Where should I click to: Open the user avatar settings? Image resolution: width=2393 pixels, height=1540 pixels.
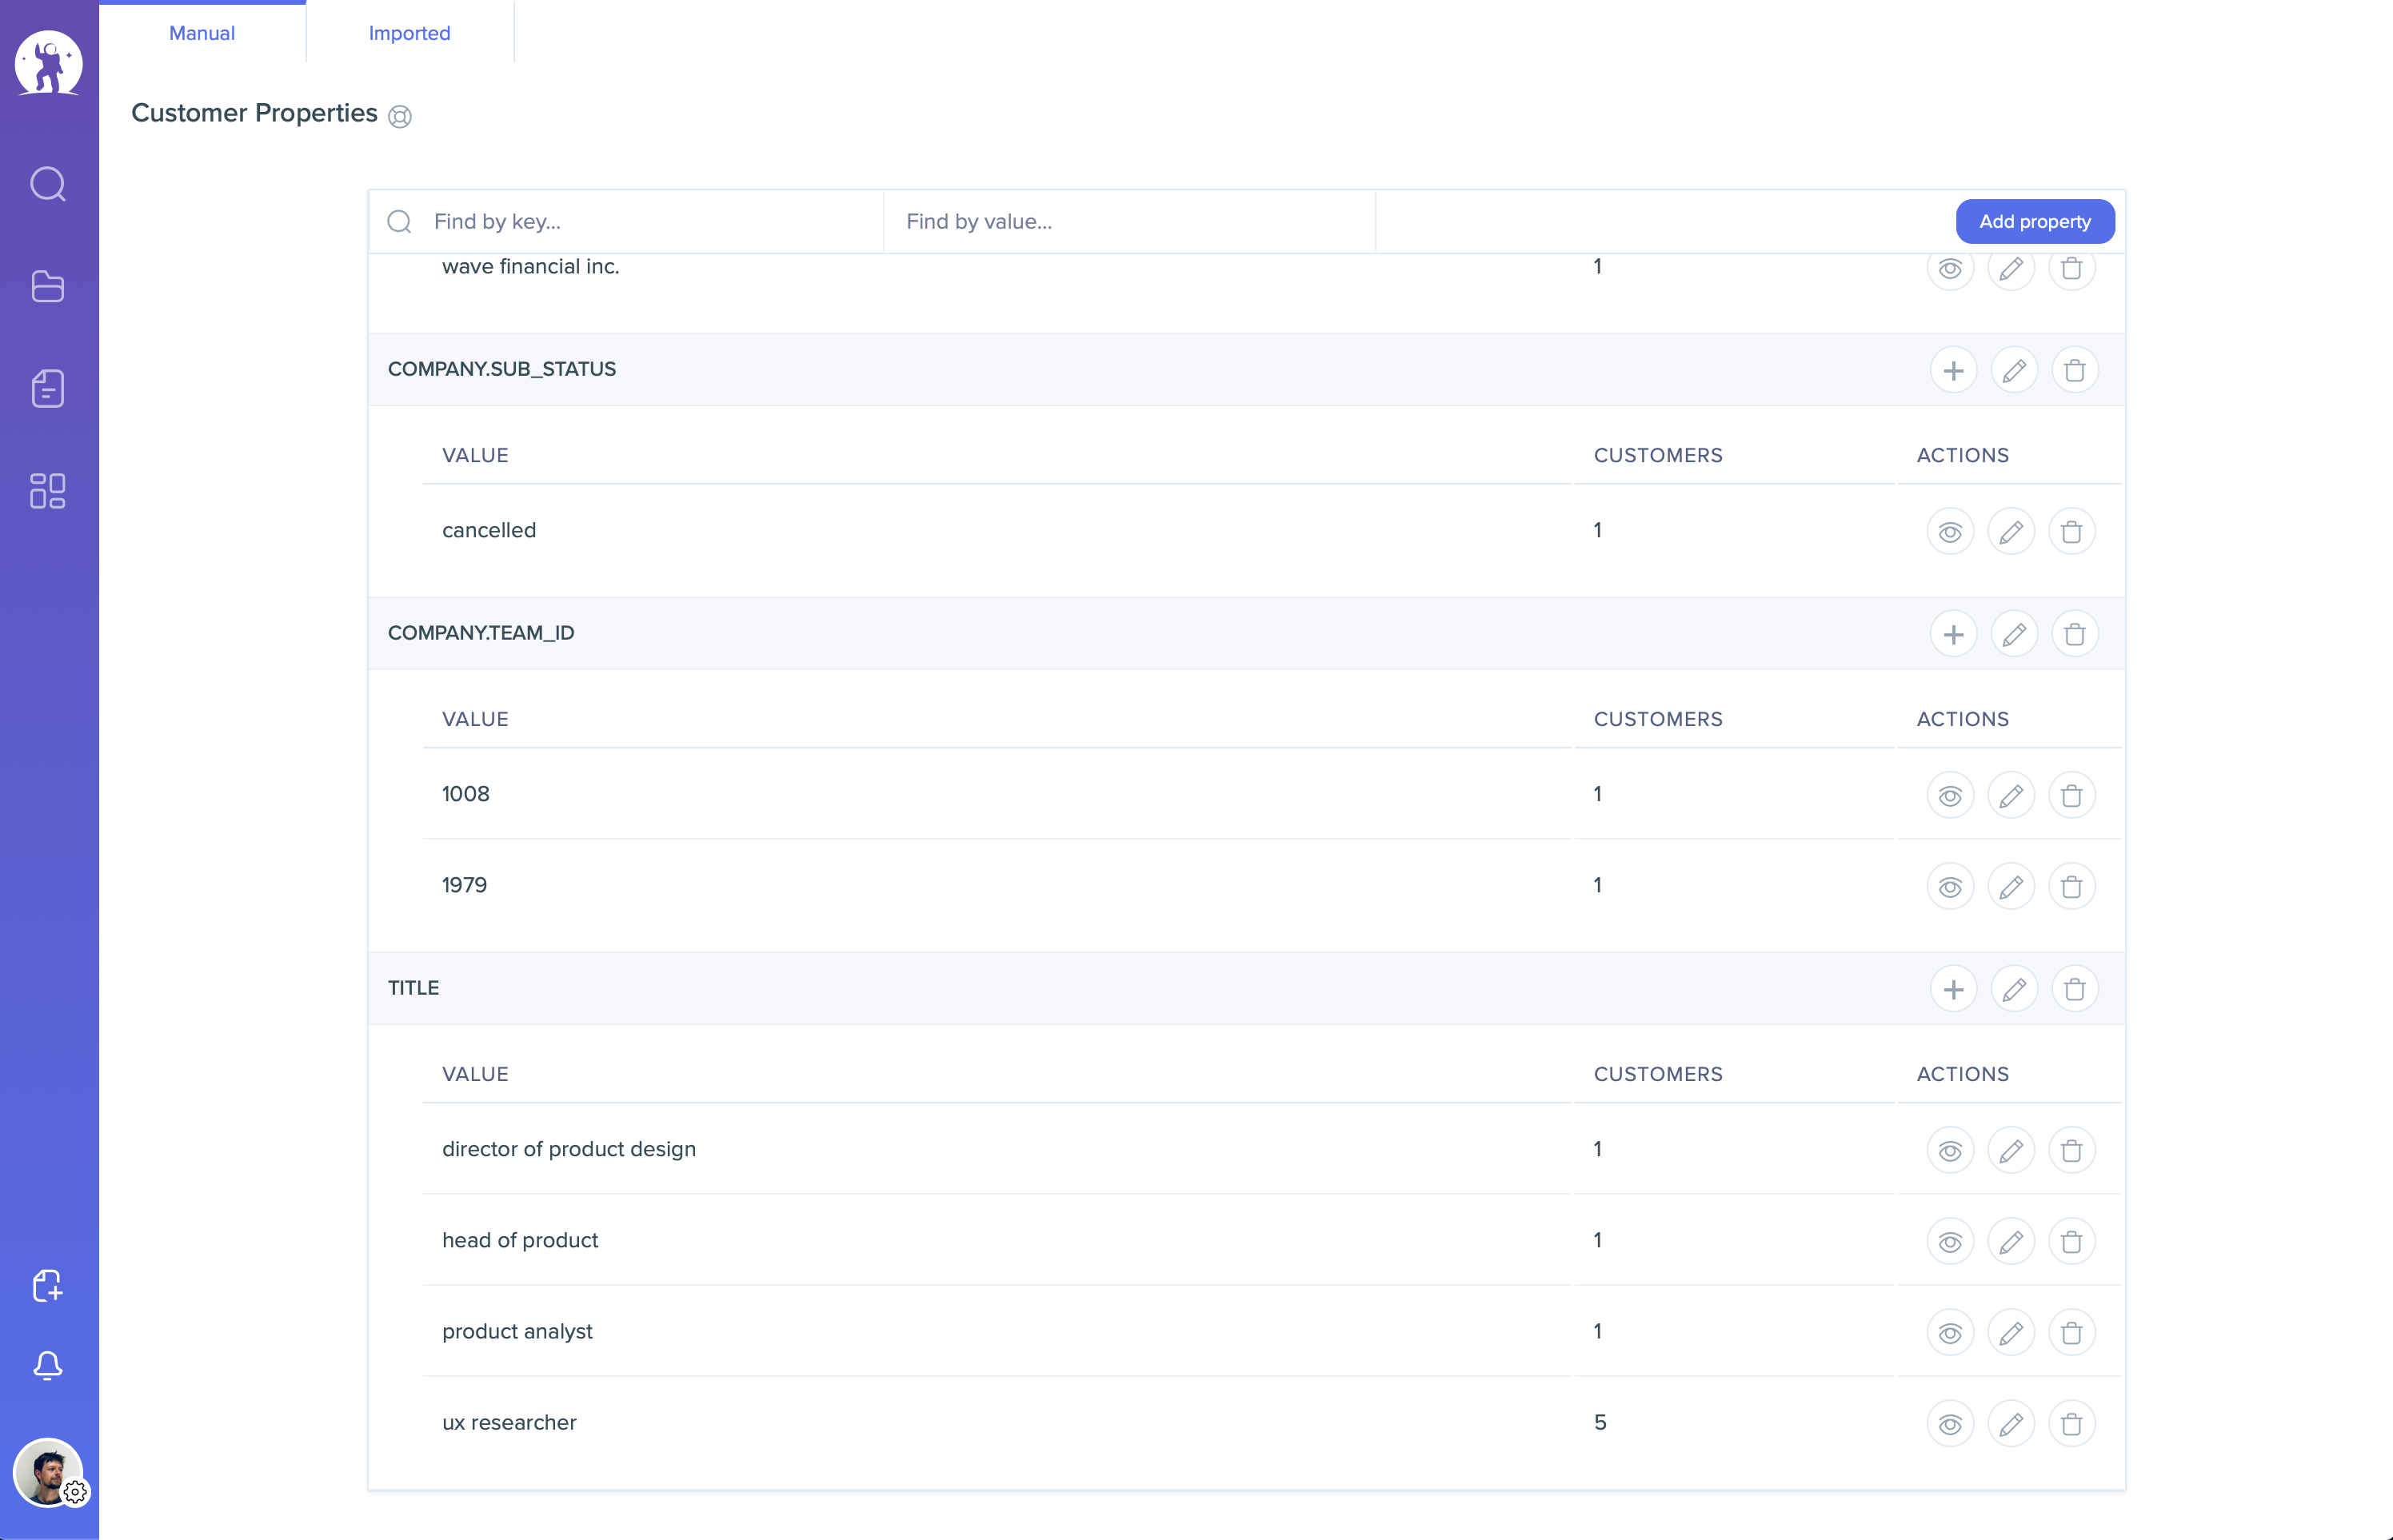coord(48,1472)
